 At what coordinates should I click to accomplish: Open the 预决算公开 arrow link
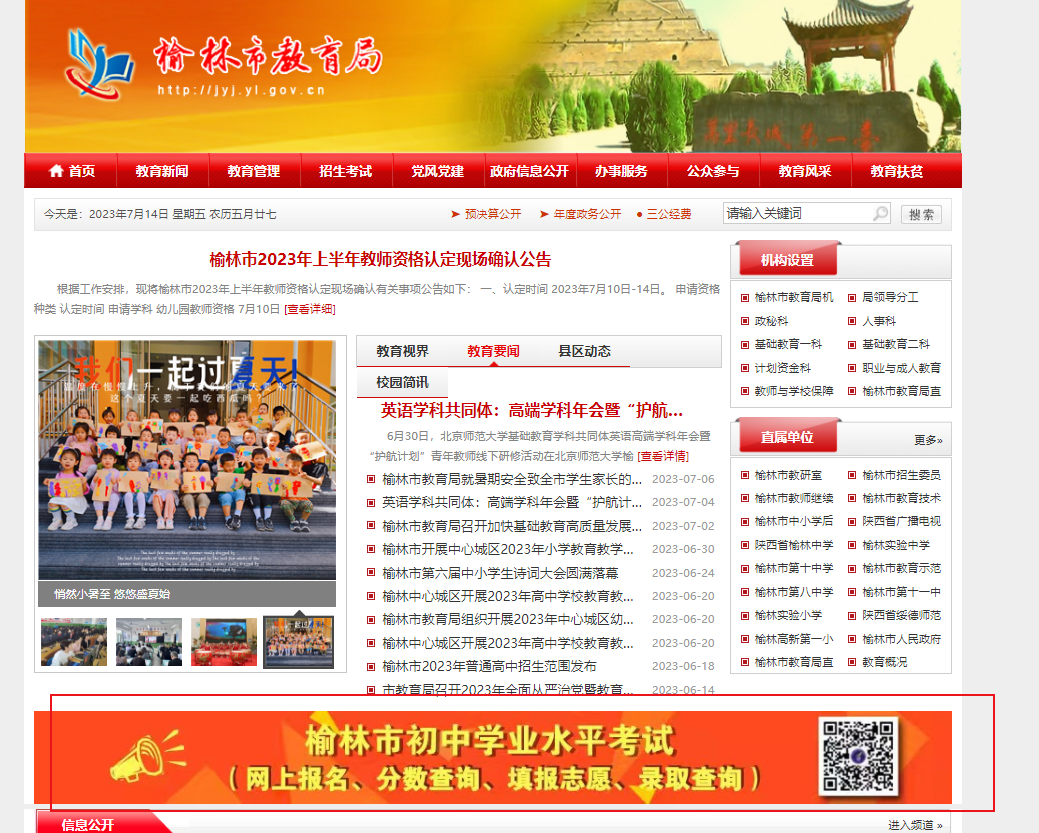[486, 214]
